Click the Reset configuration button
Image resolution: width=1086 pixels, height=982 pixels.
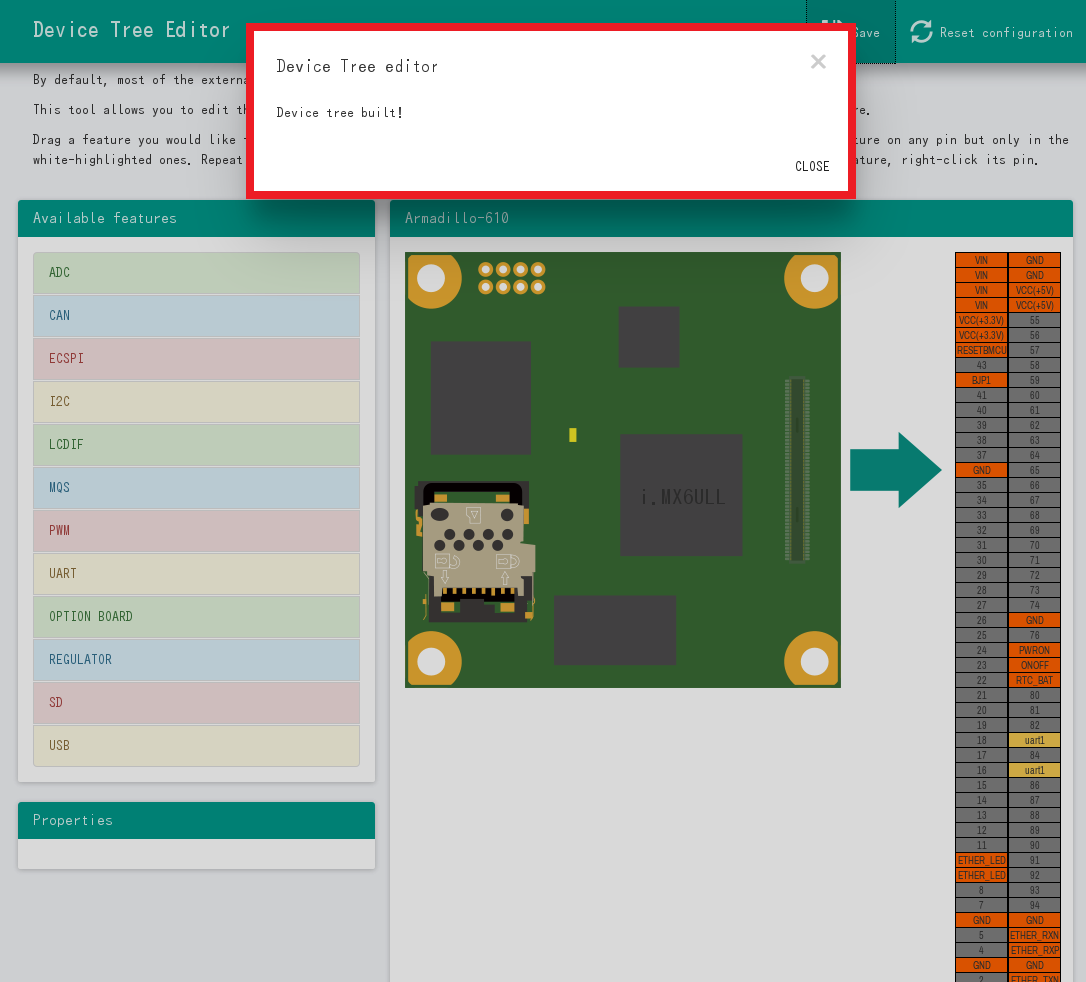991,32
